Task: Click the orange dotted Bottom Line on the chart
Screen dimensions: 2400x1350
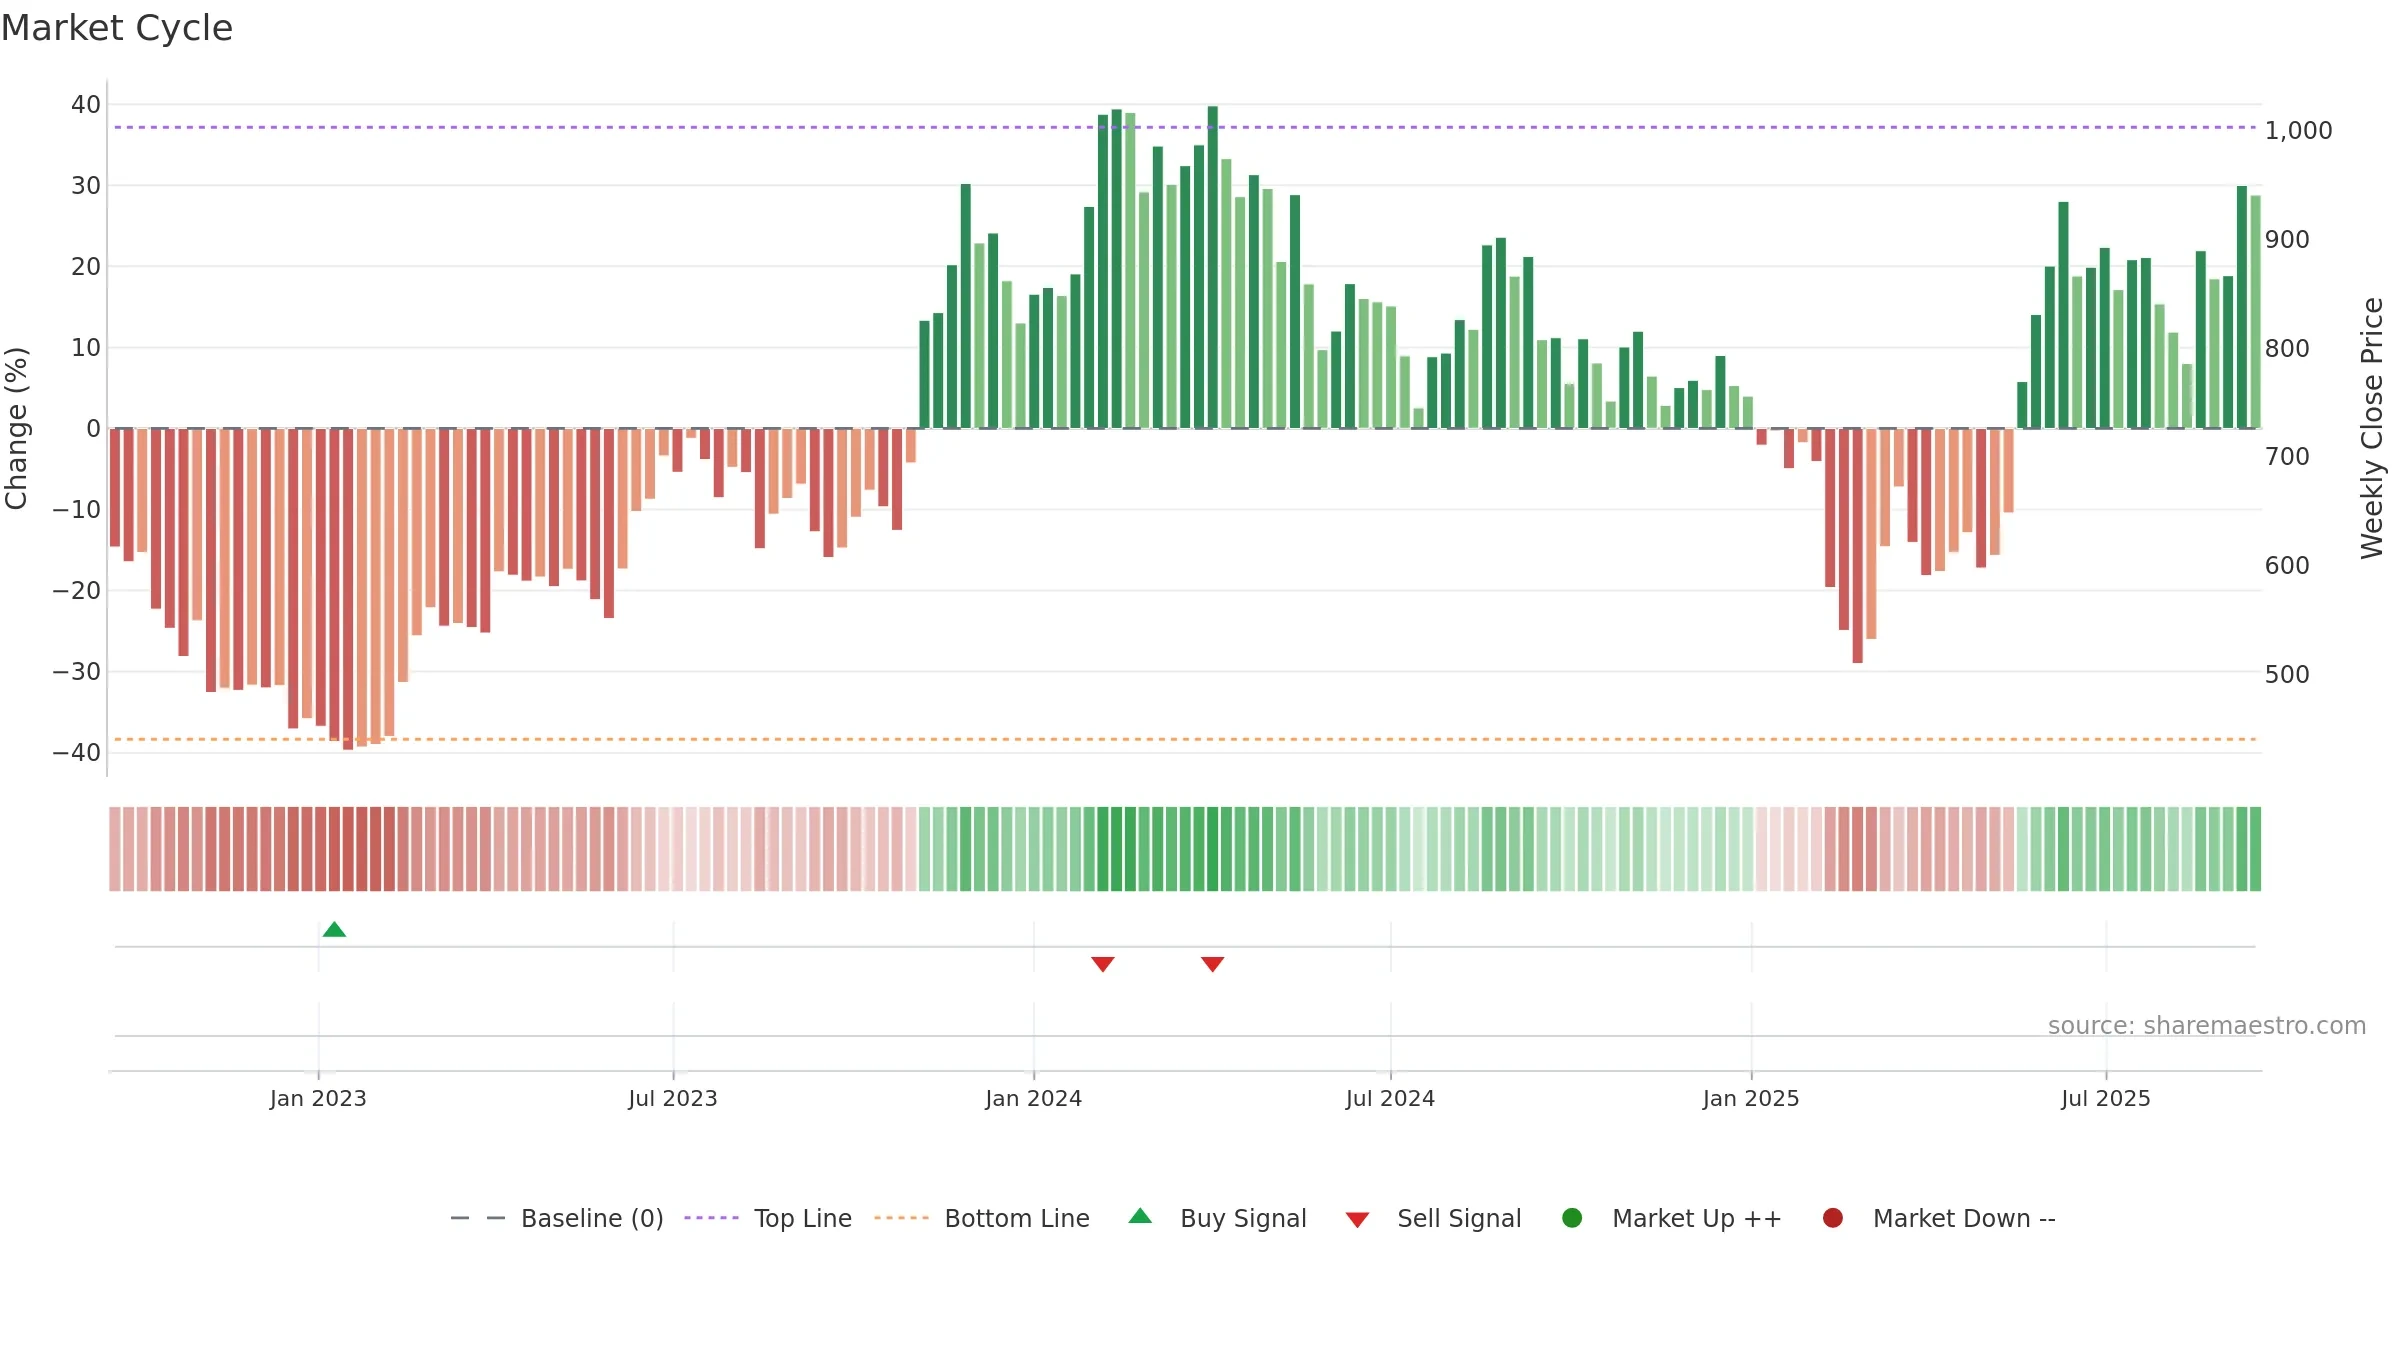Action: click(x=1185, y=739)
